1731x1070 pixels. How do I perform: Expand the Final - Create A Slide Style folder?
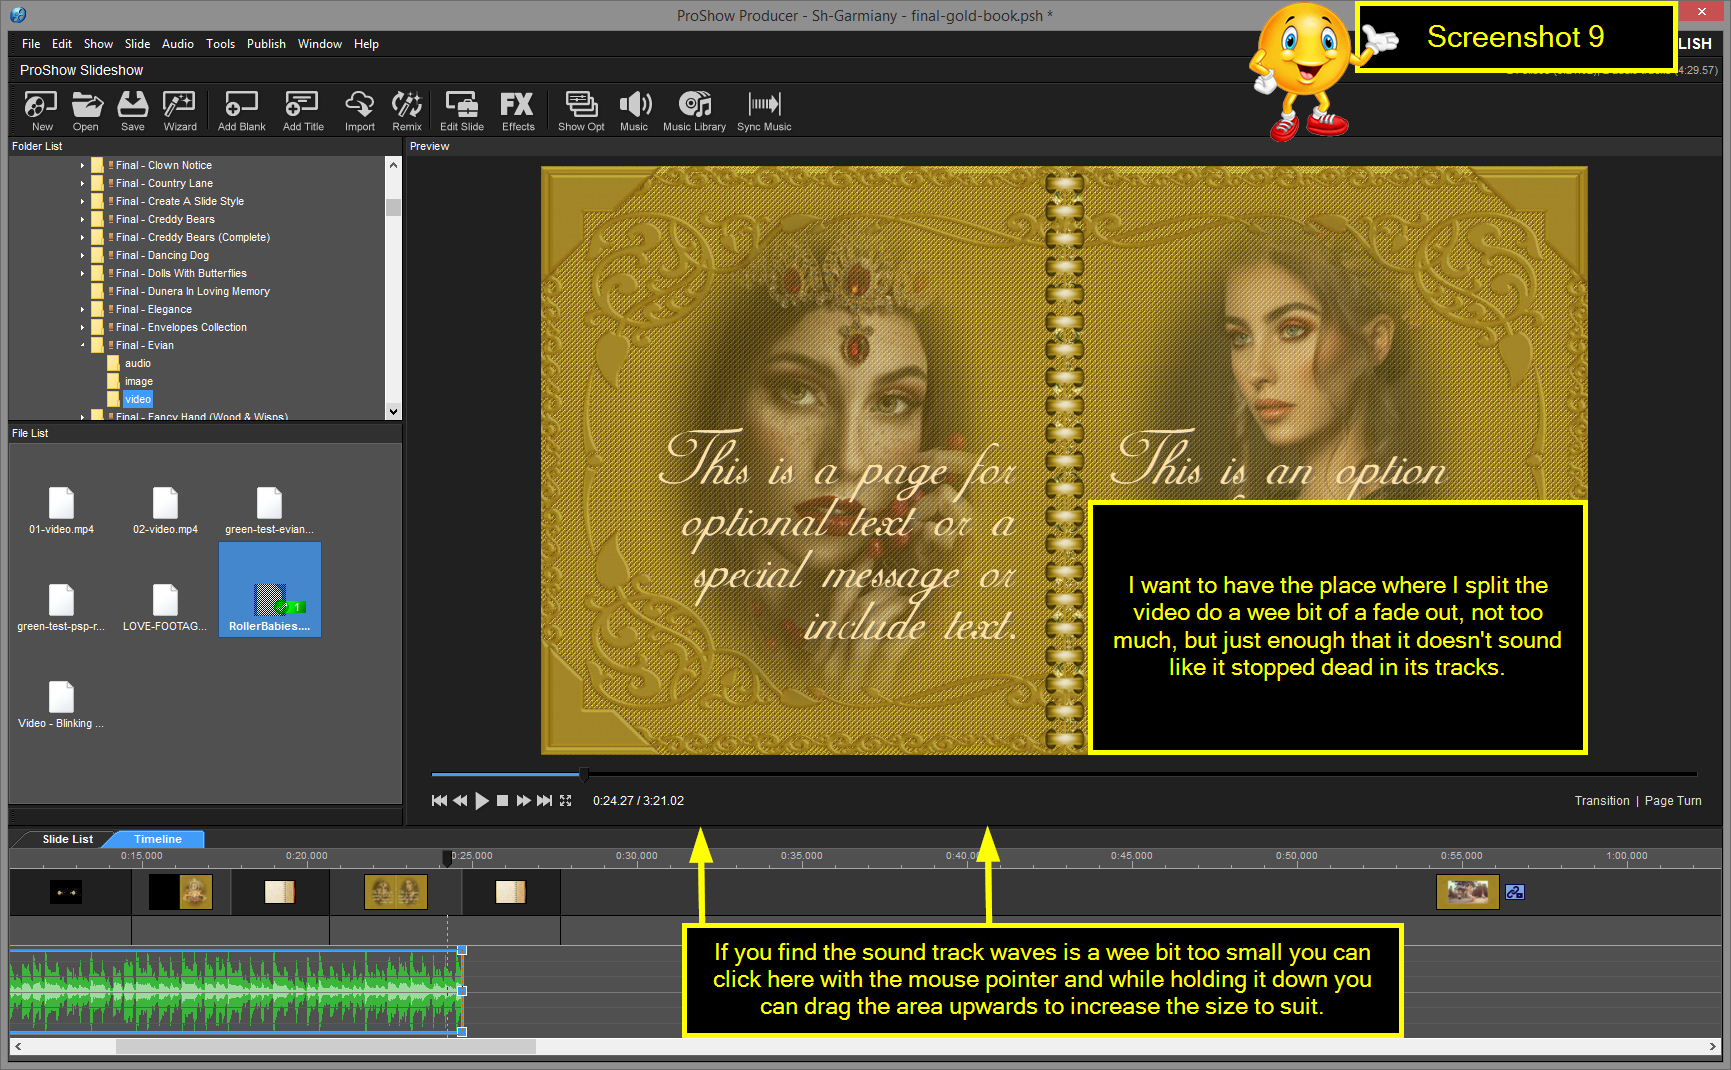82,201
